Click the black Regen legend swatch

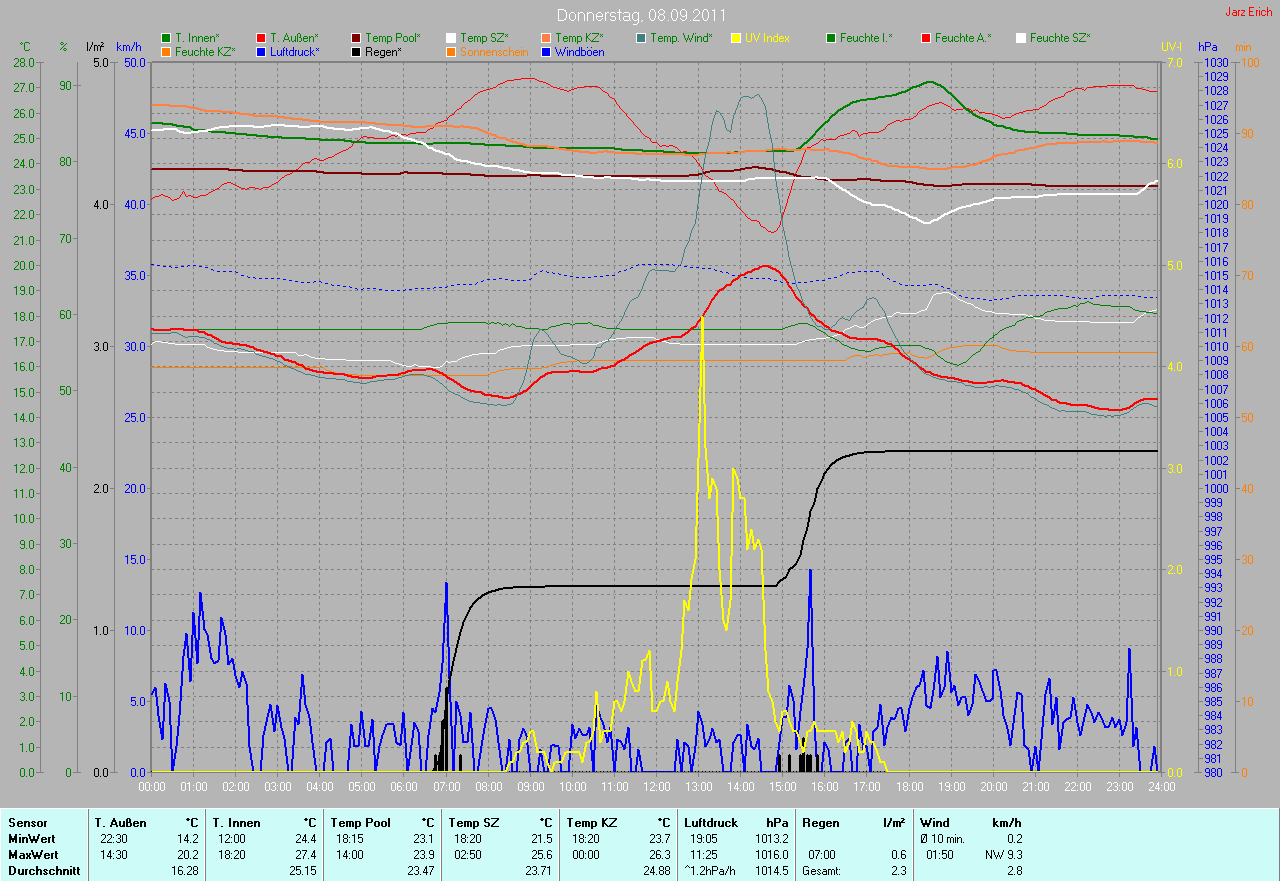click(x=356, y=51)
